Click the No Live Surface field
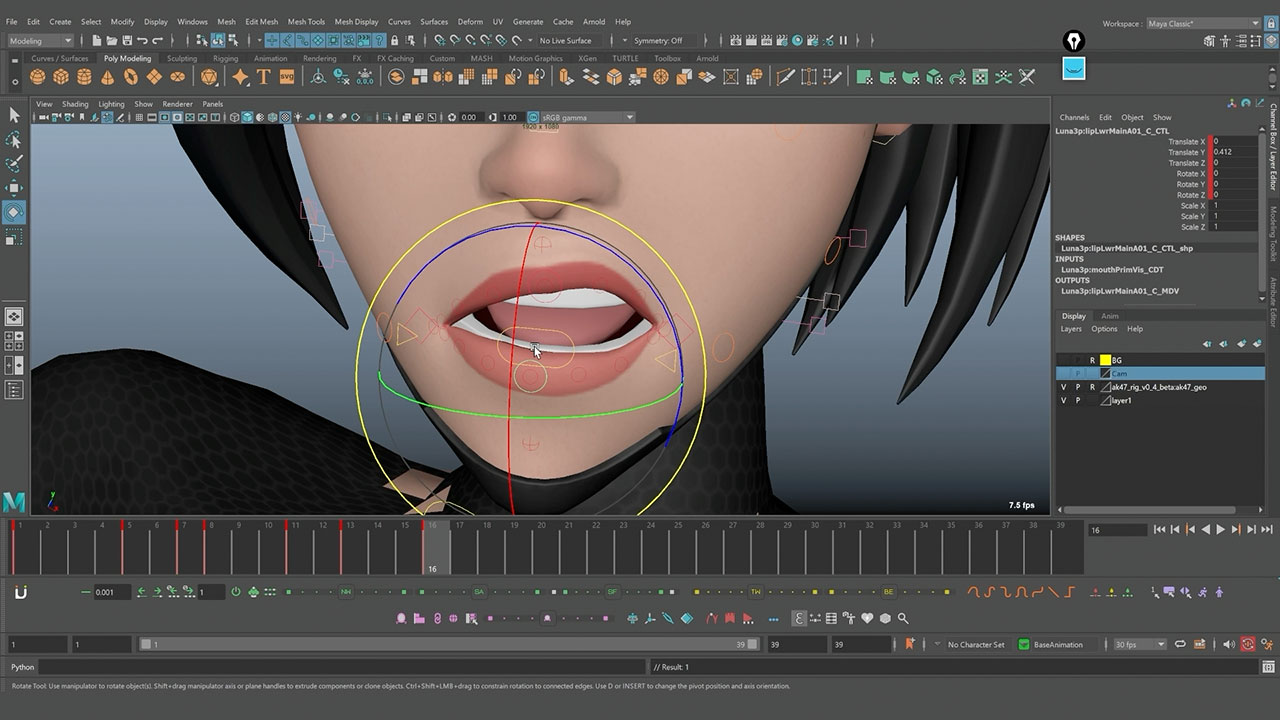The width and height of the screenshot is (1280, 720). 566,41
